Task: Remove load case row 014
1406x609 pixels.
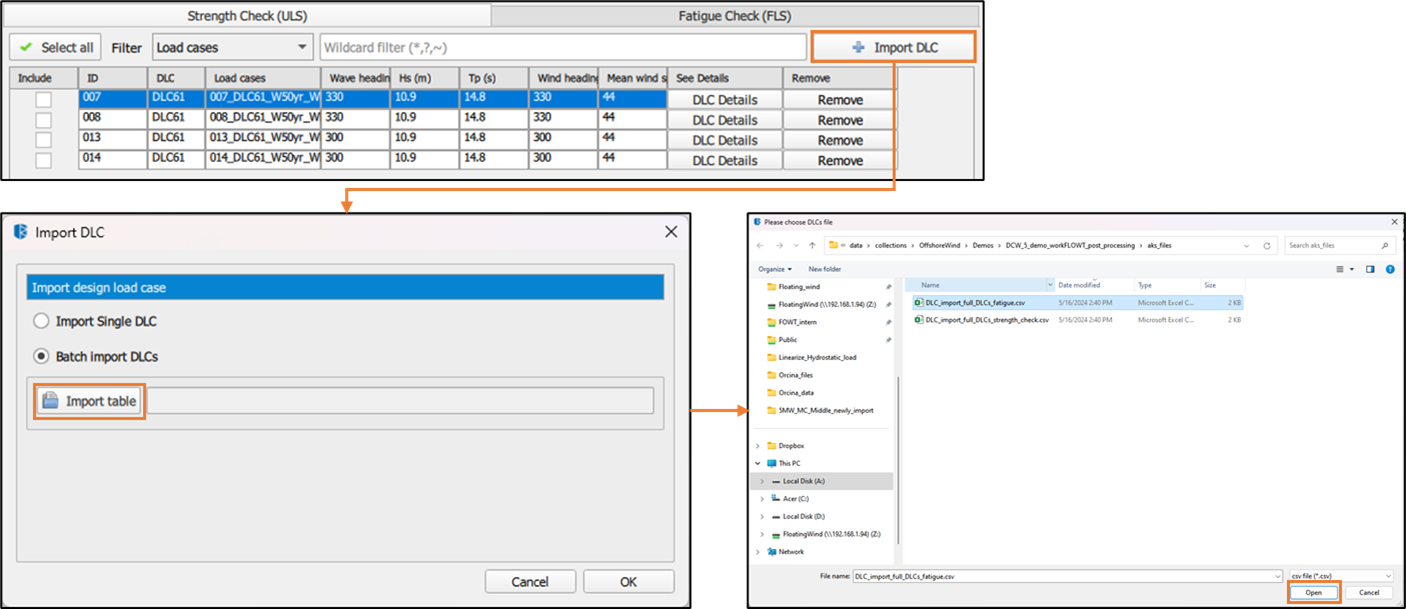Action: (840, 160)
